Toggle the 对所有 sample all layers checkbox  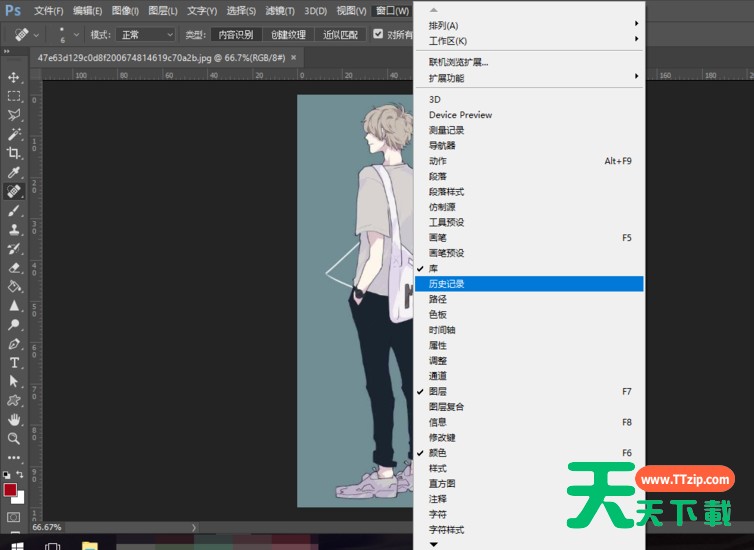[378, 34]
